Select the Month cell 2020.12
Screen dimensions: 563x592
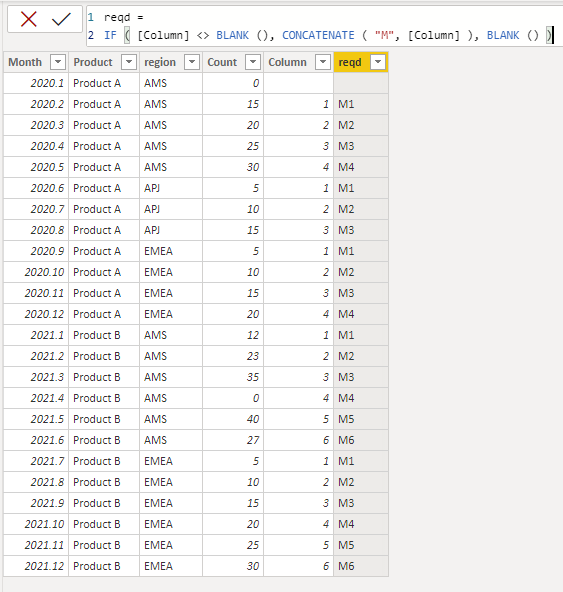point(36,314)
